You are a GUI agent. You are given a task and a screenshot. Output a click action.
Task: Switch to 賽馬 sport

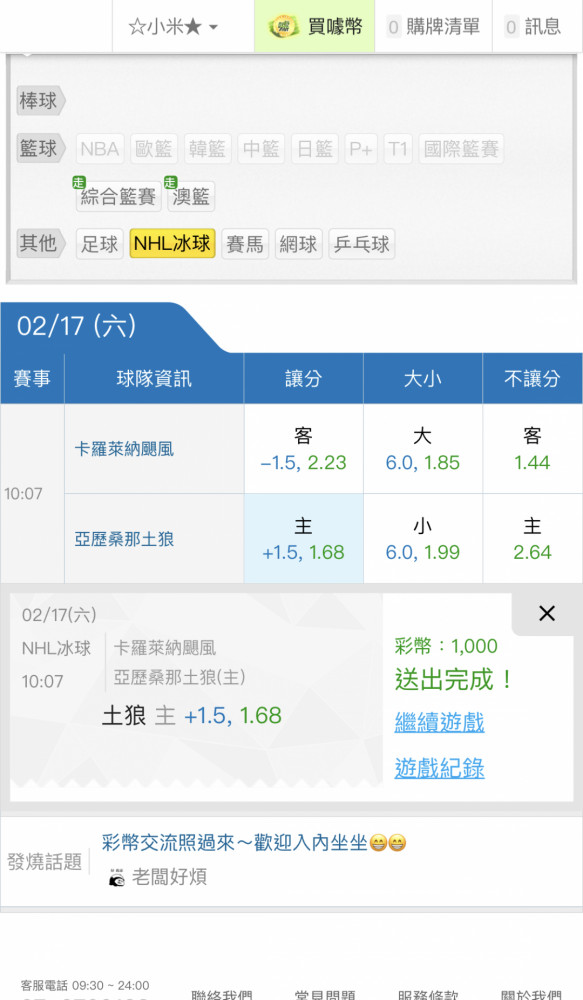pyautogui.click(x=245, y=244)
